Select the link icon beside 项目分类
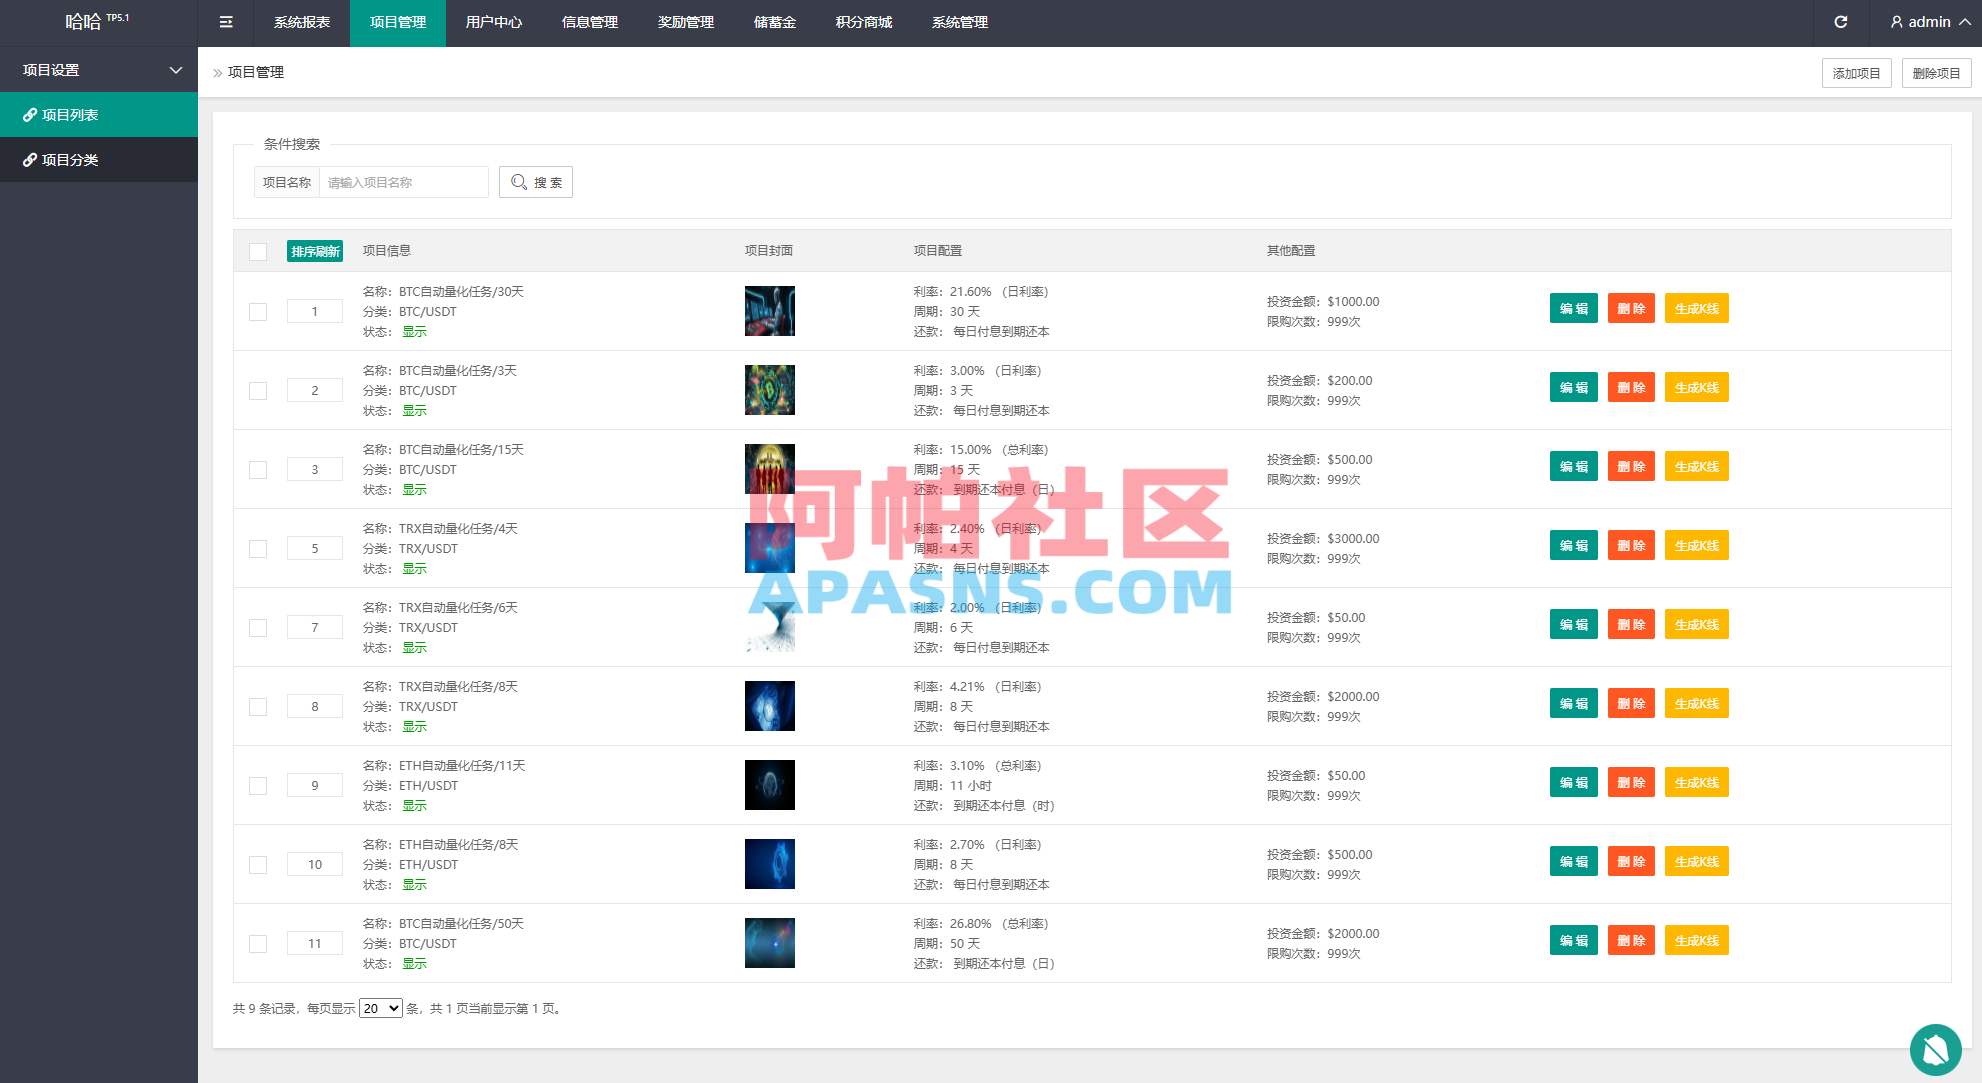This screenshot has height=1083, width=1982. (30, 159)
